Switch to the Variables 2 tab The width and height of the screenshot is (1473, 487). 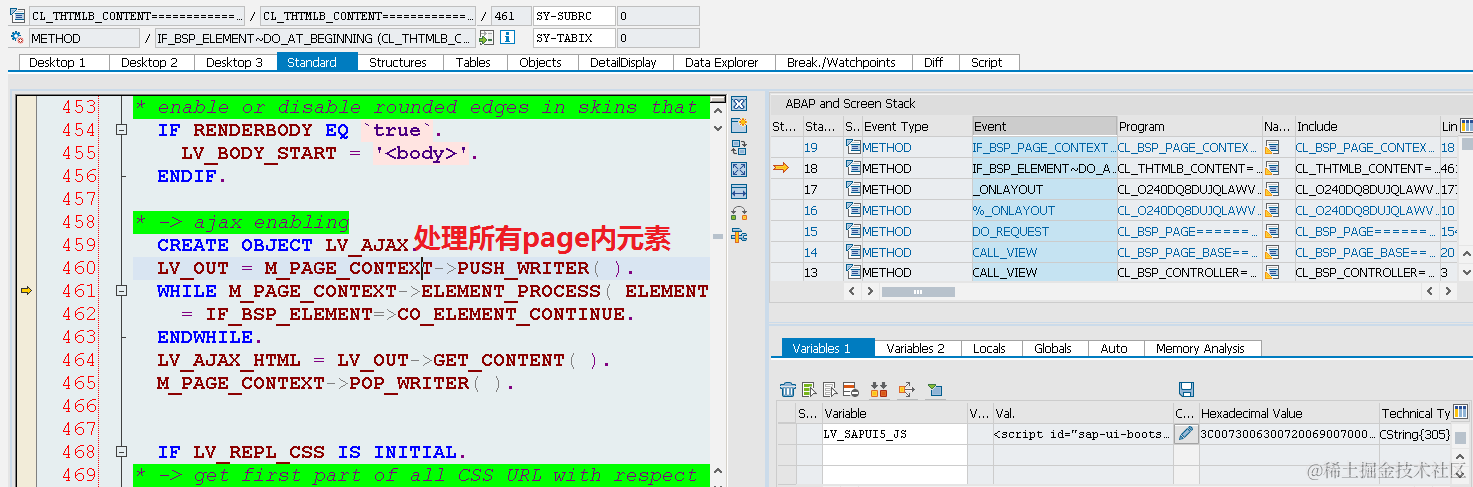point(916,348)
